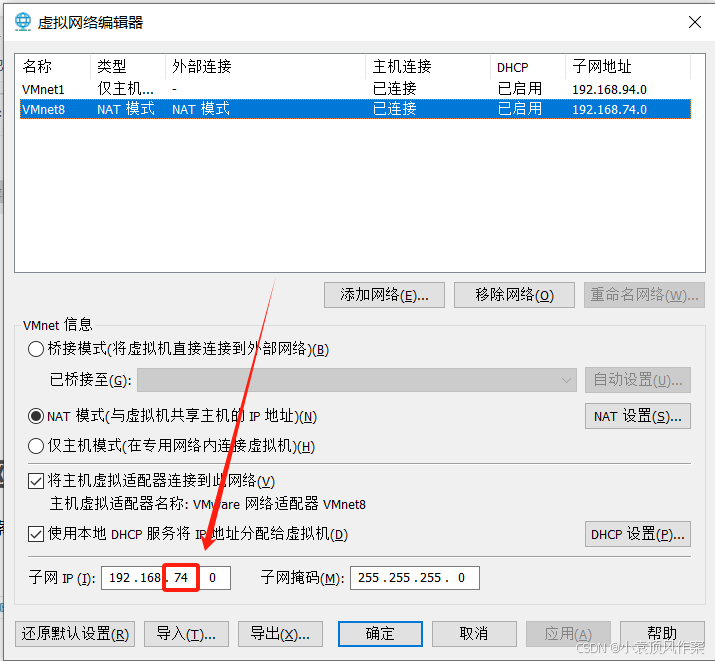Click the 取消 button
Image resolution: width=715 pixels, height=661 pixels.
474,634
